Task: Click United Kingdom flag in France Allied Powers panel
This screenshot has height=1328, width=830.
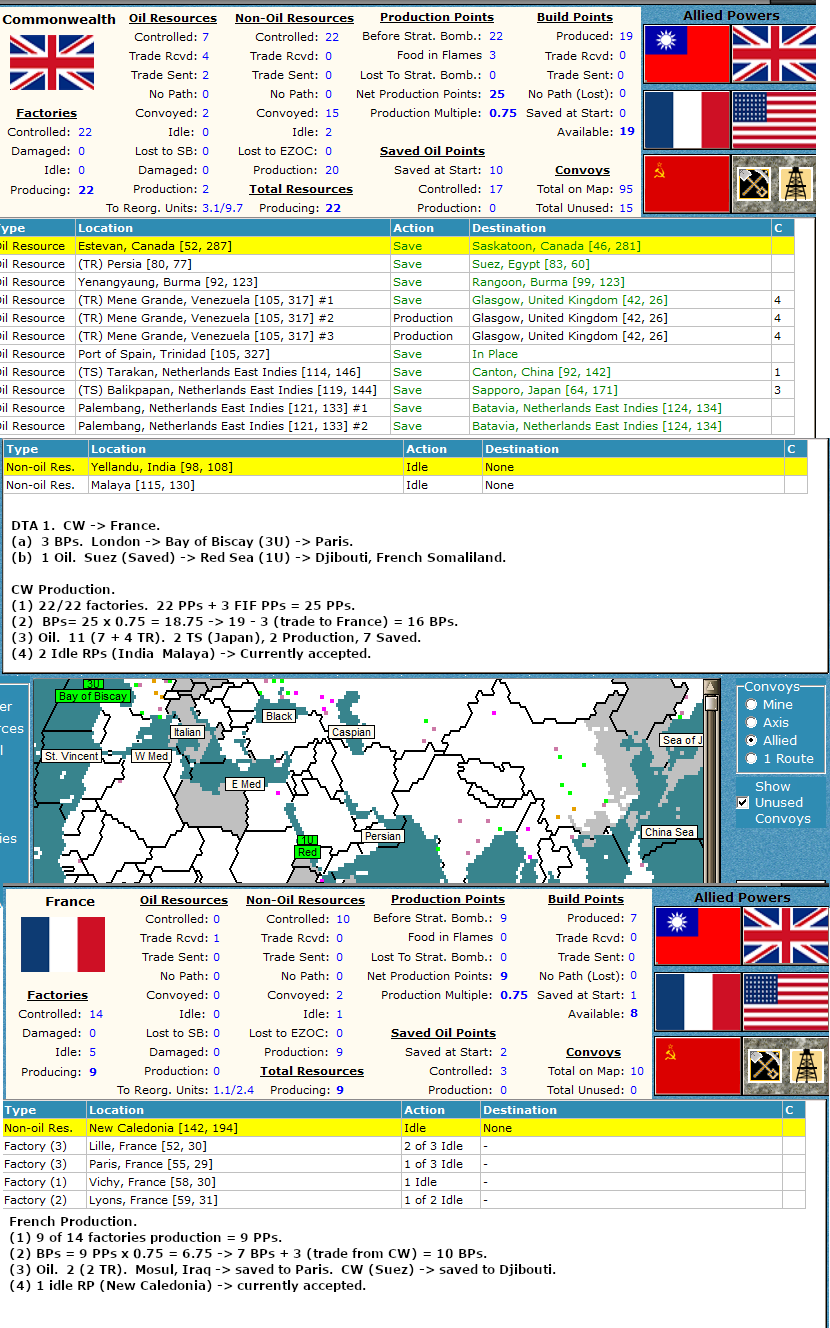Action: tap(785, 936)
